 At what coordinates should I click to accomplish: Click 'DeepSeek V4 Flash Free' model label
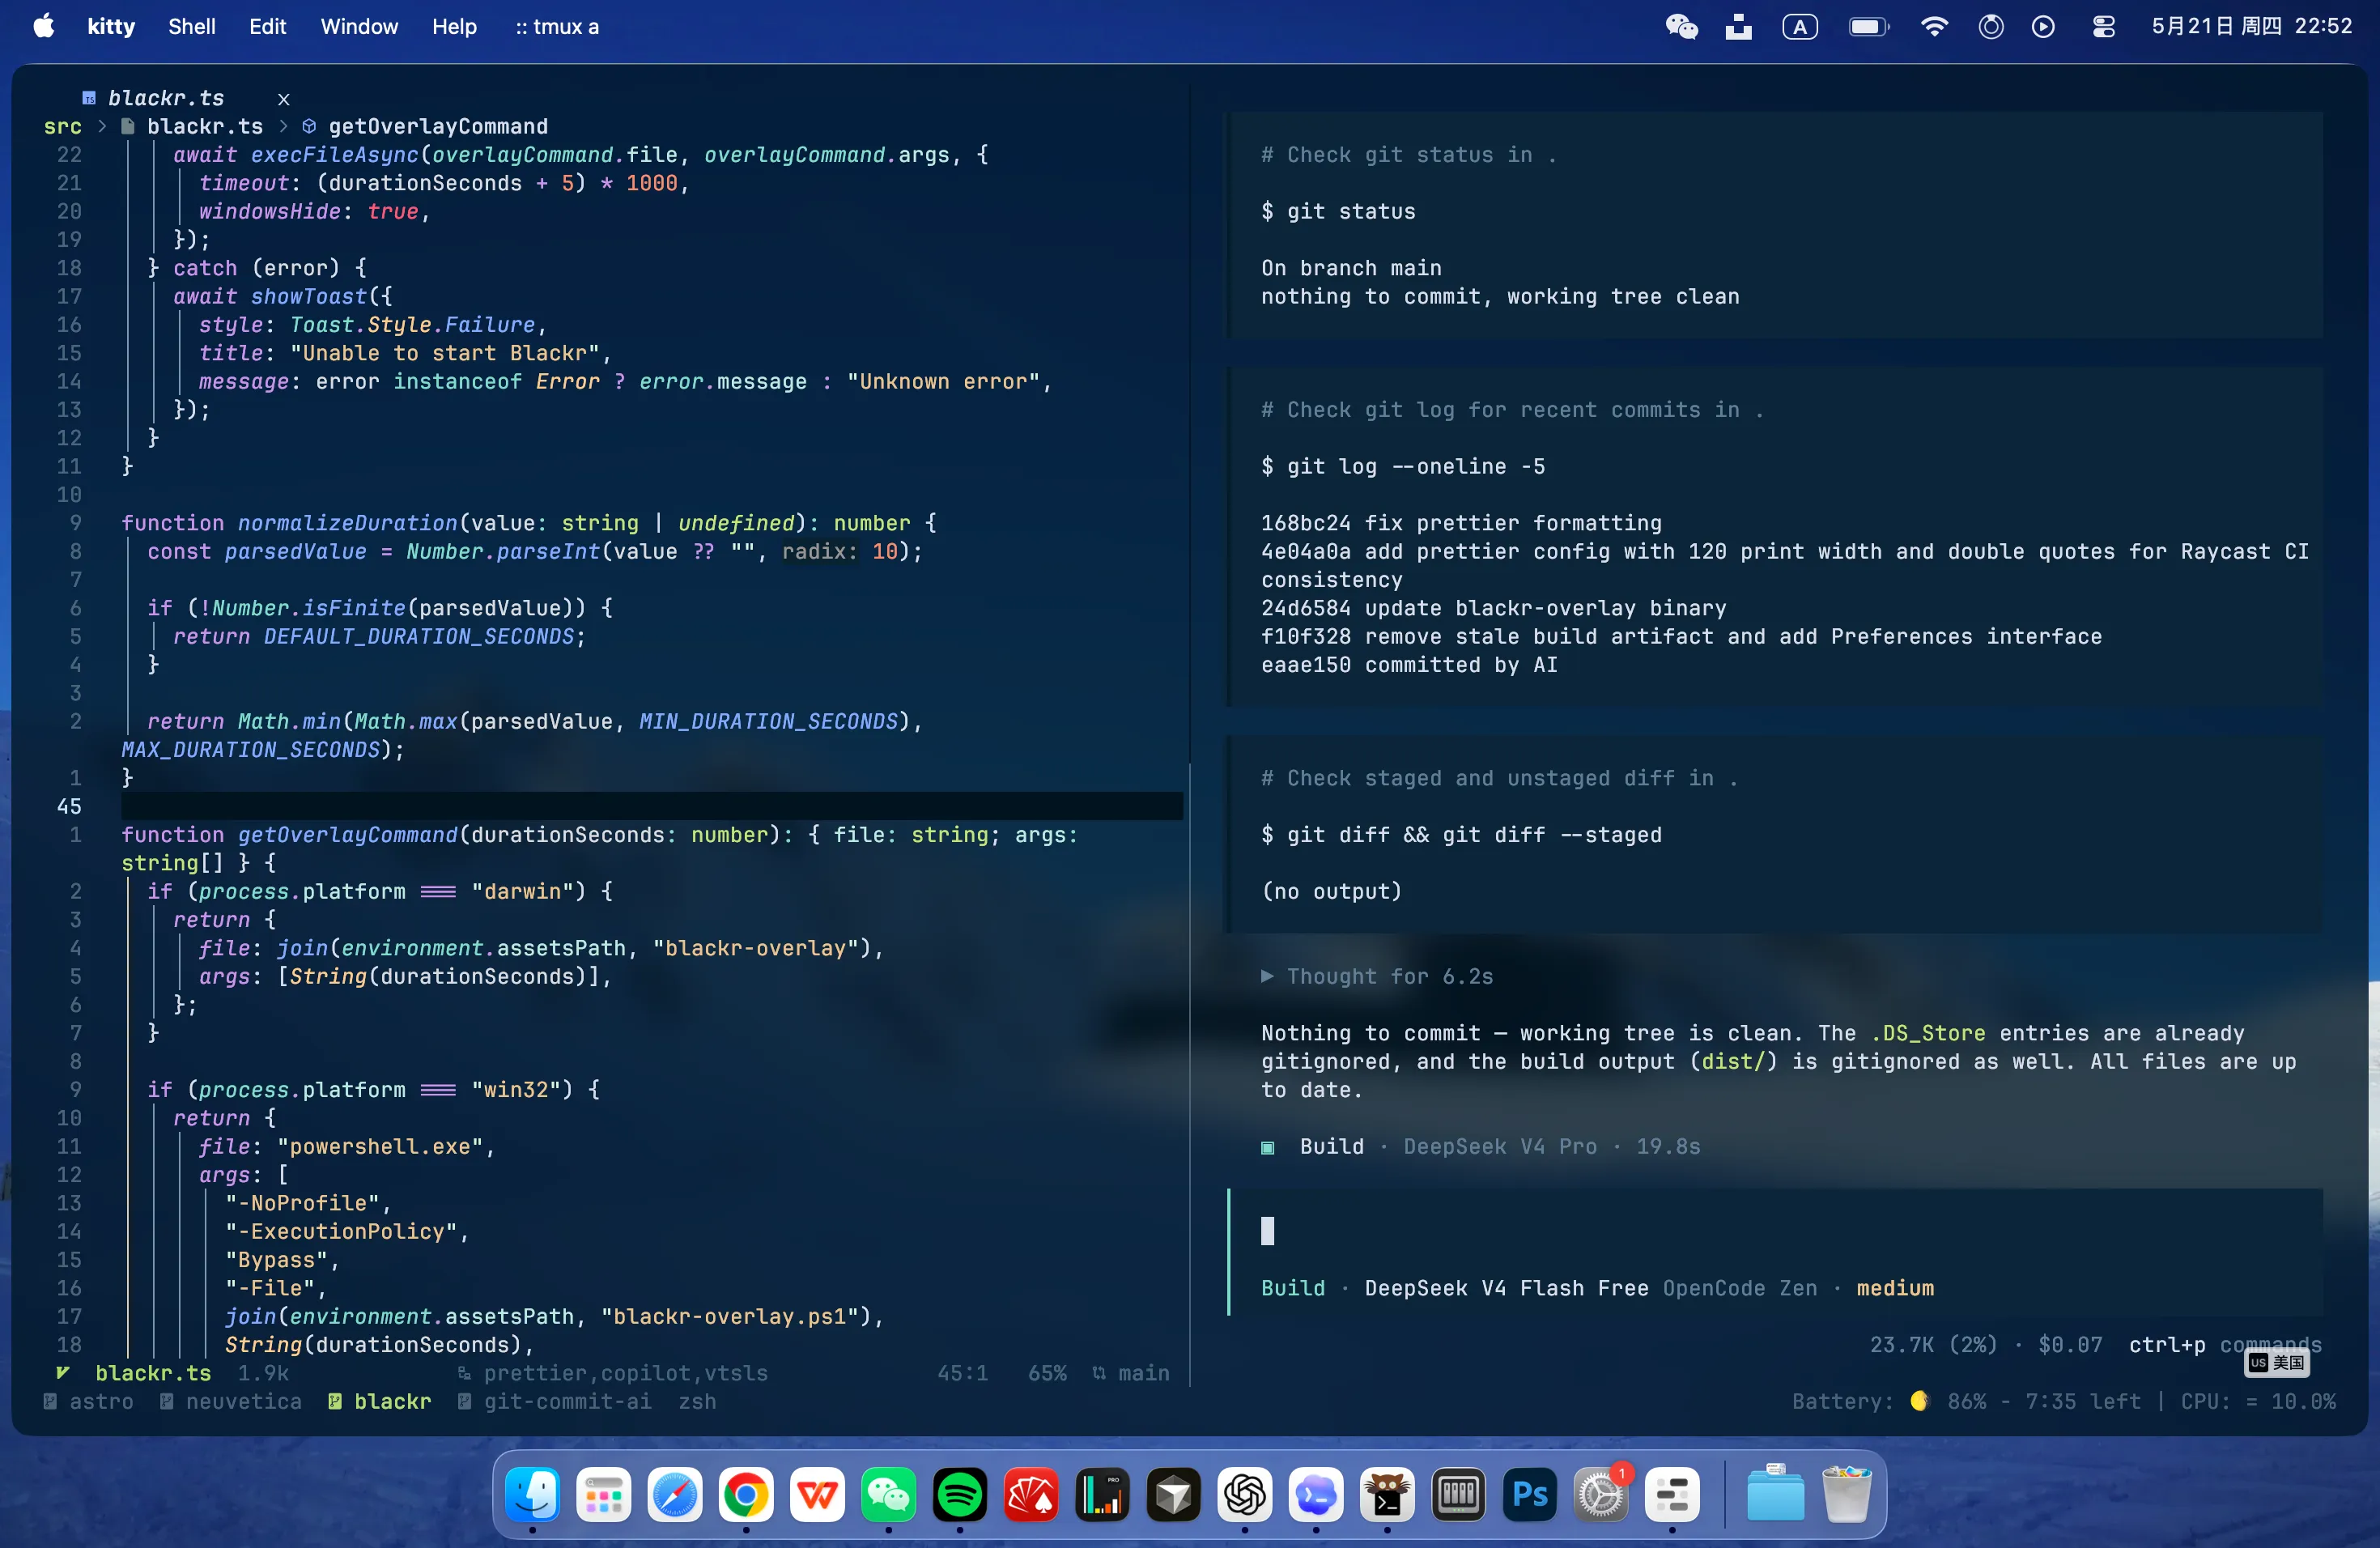(x=1506, y=1288)
